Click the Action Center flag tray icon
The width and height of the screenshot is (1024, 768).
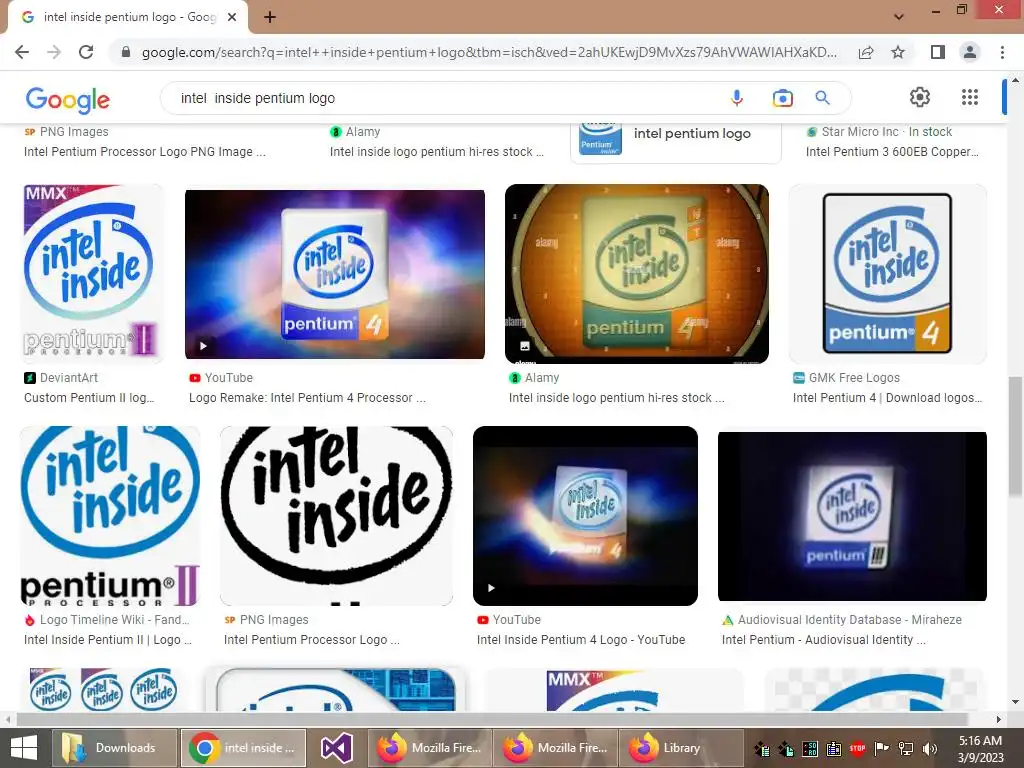pos(882,749)
